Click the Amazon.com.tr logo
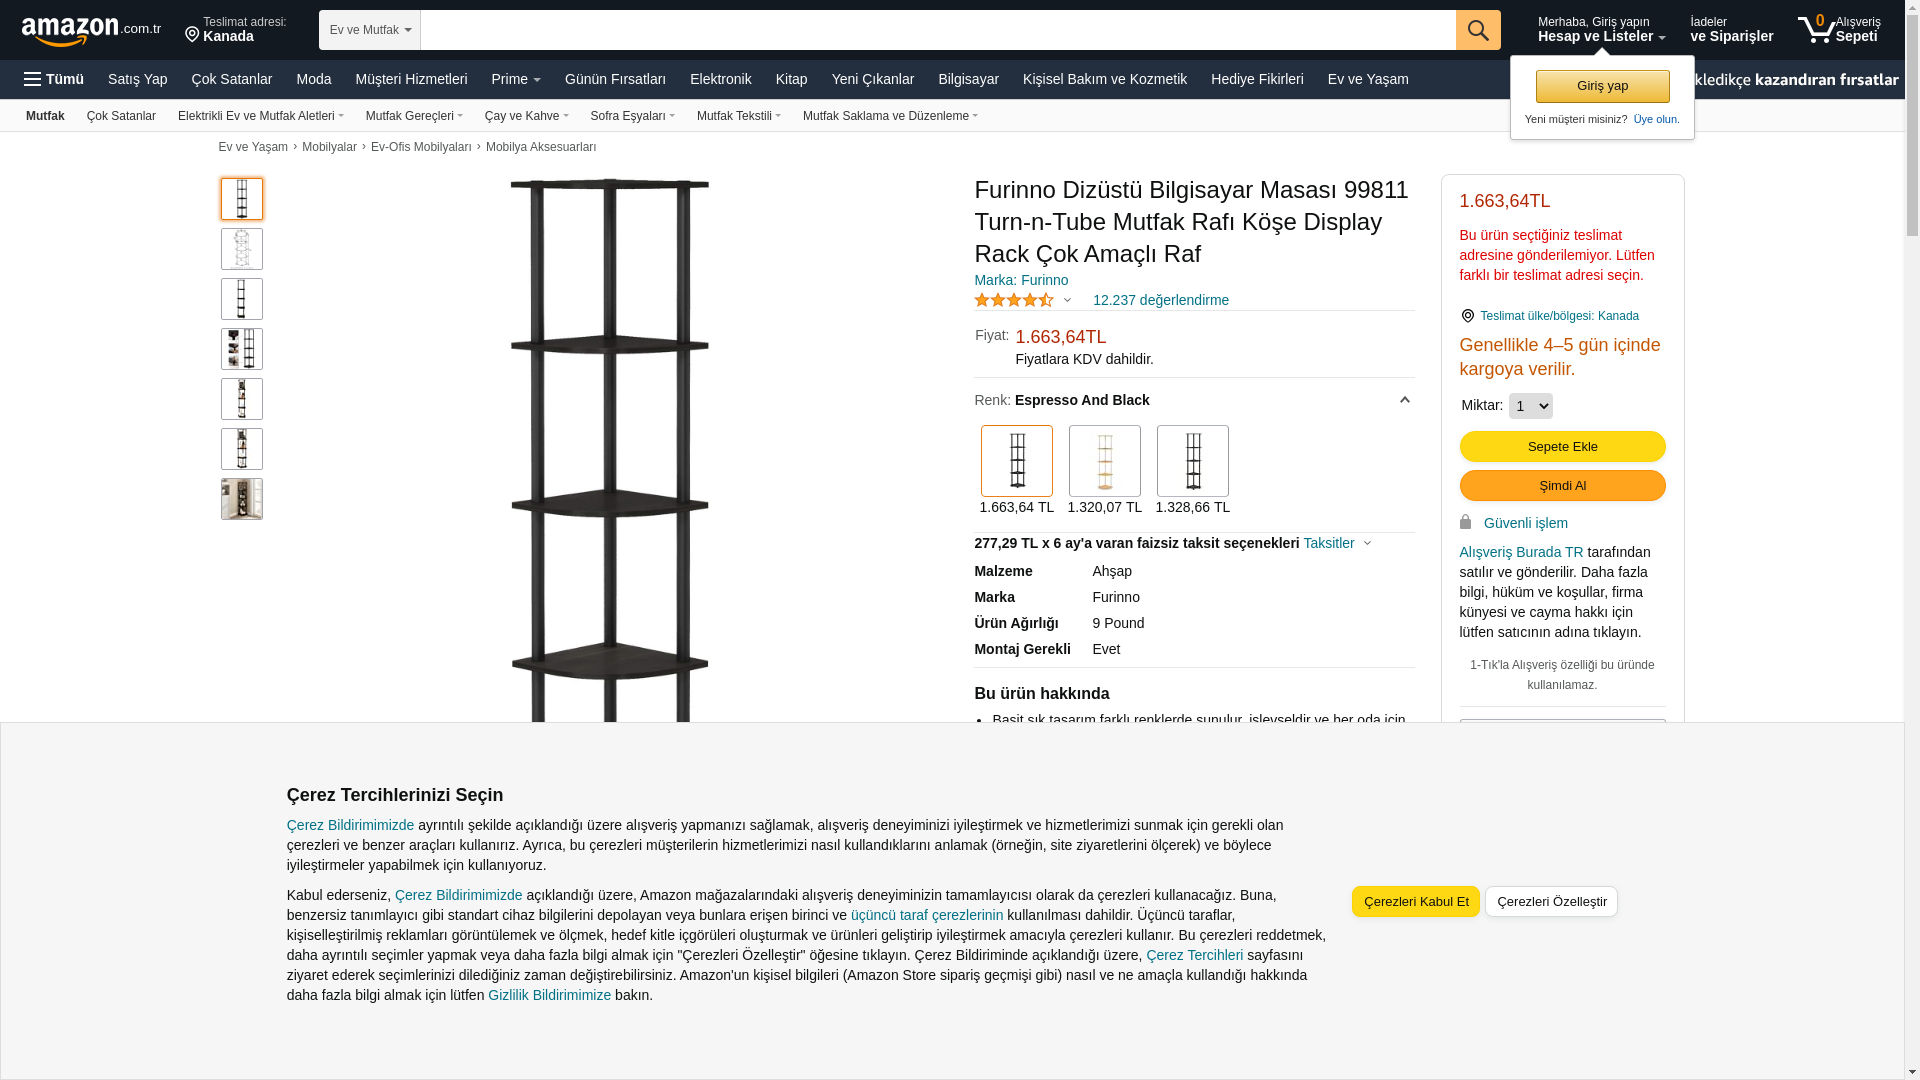1920x1080 pixels. pyautogui.click(x=91, y=31)
